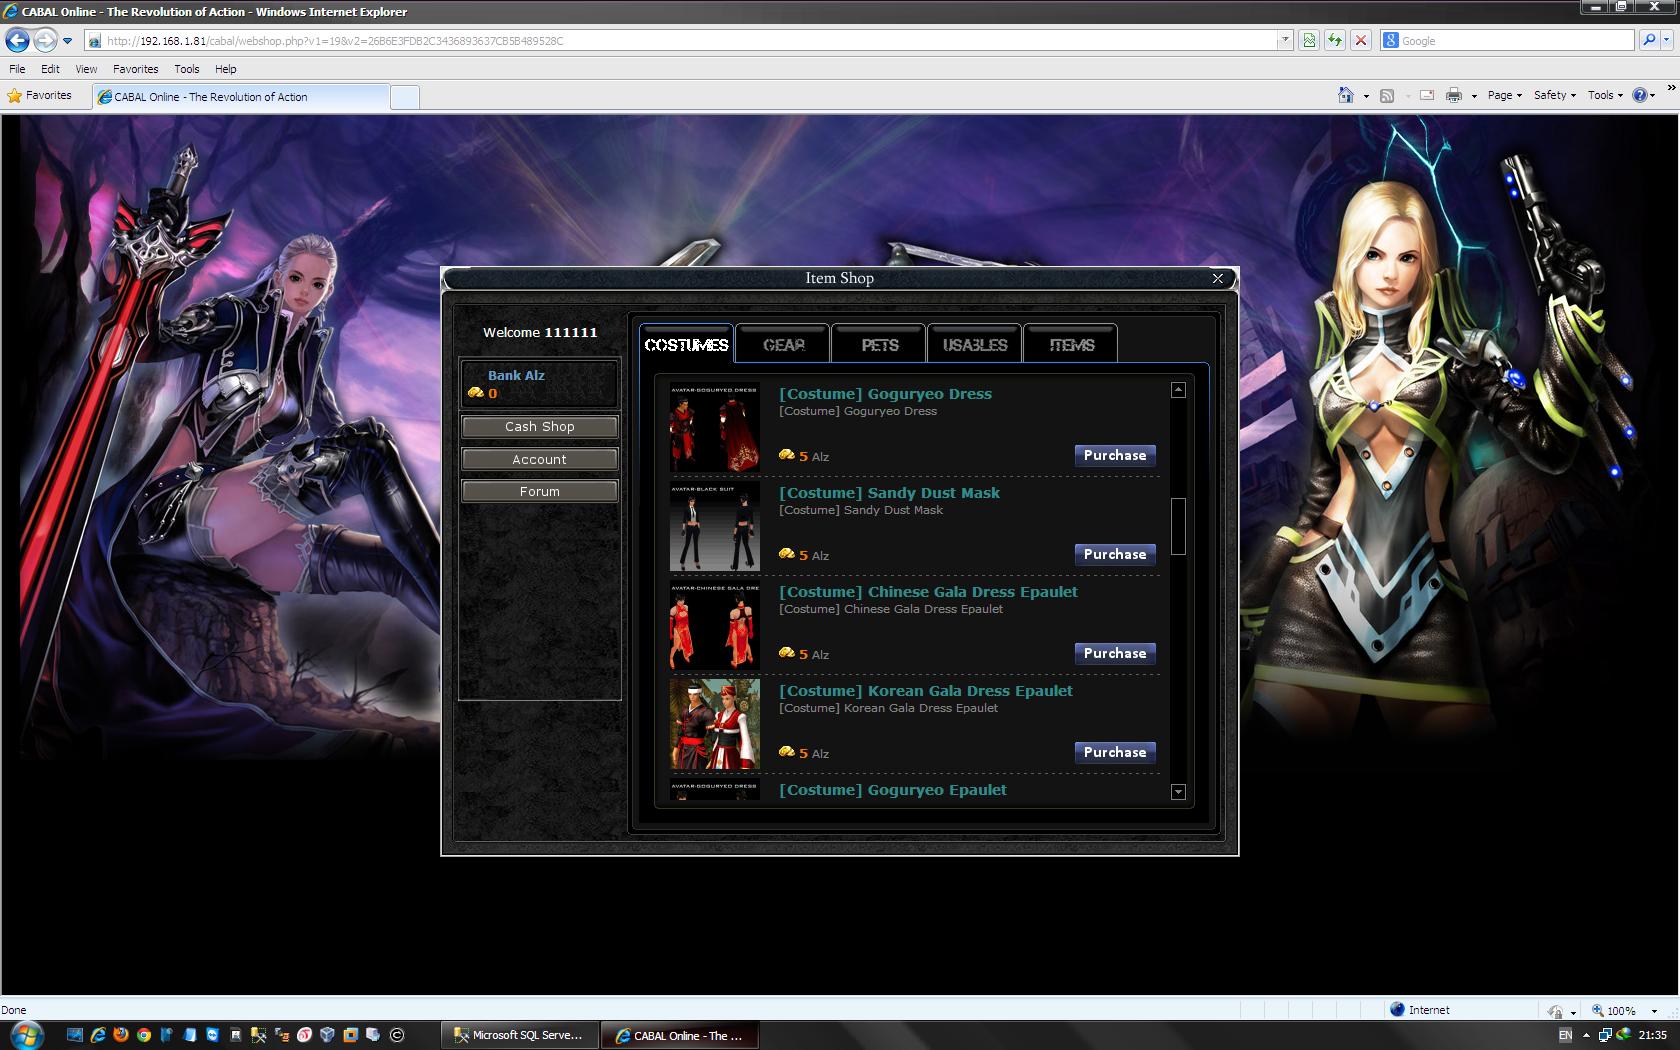Image resolution: width=1680 pixels, height=1050 pixels.
Task: Click the item list scrollbar down arrow
Action: point(1178,792)
